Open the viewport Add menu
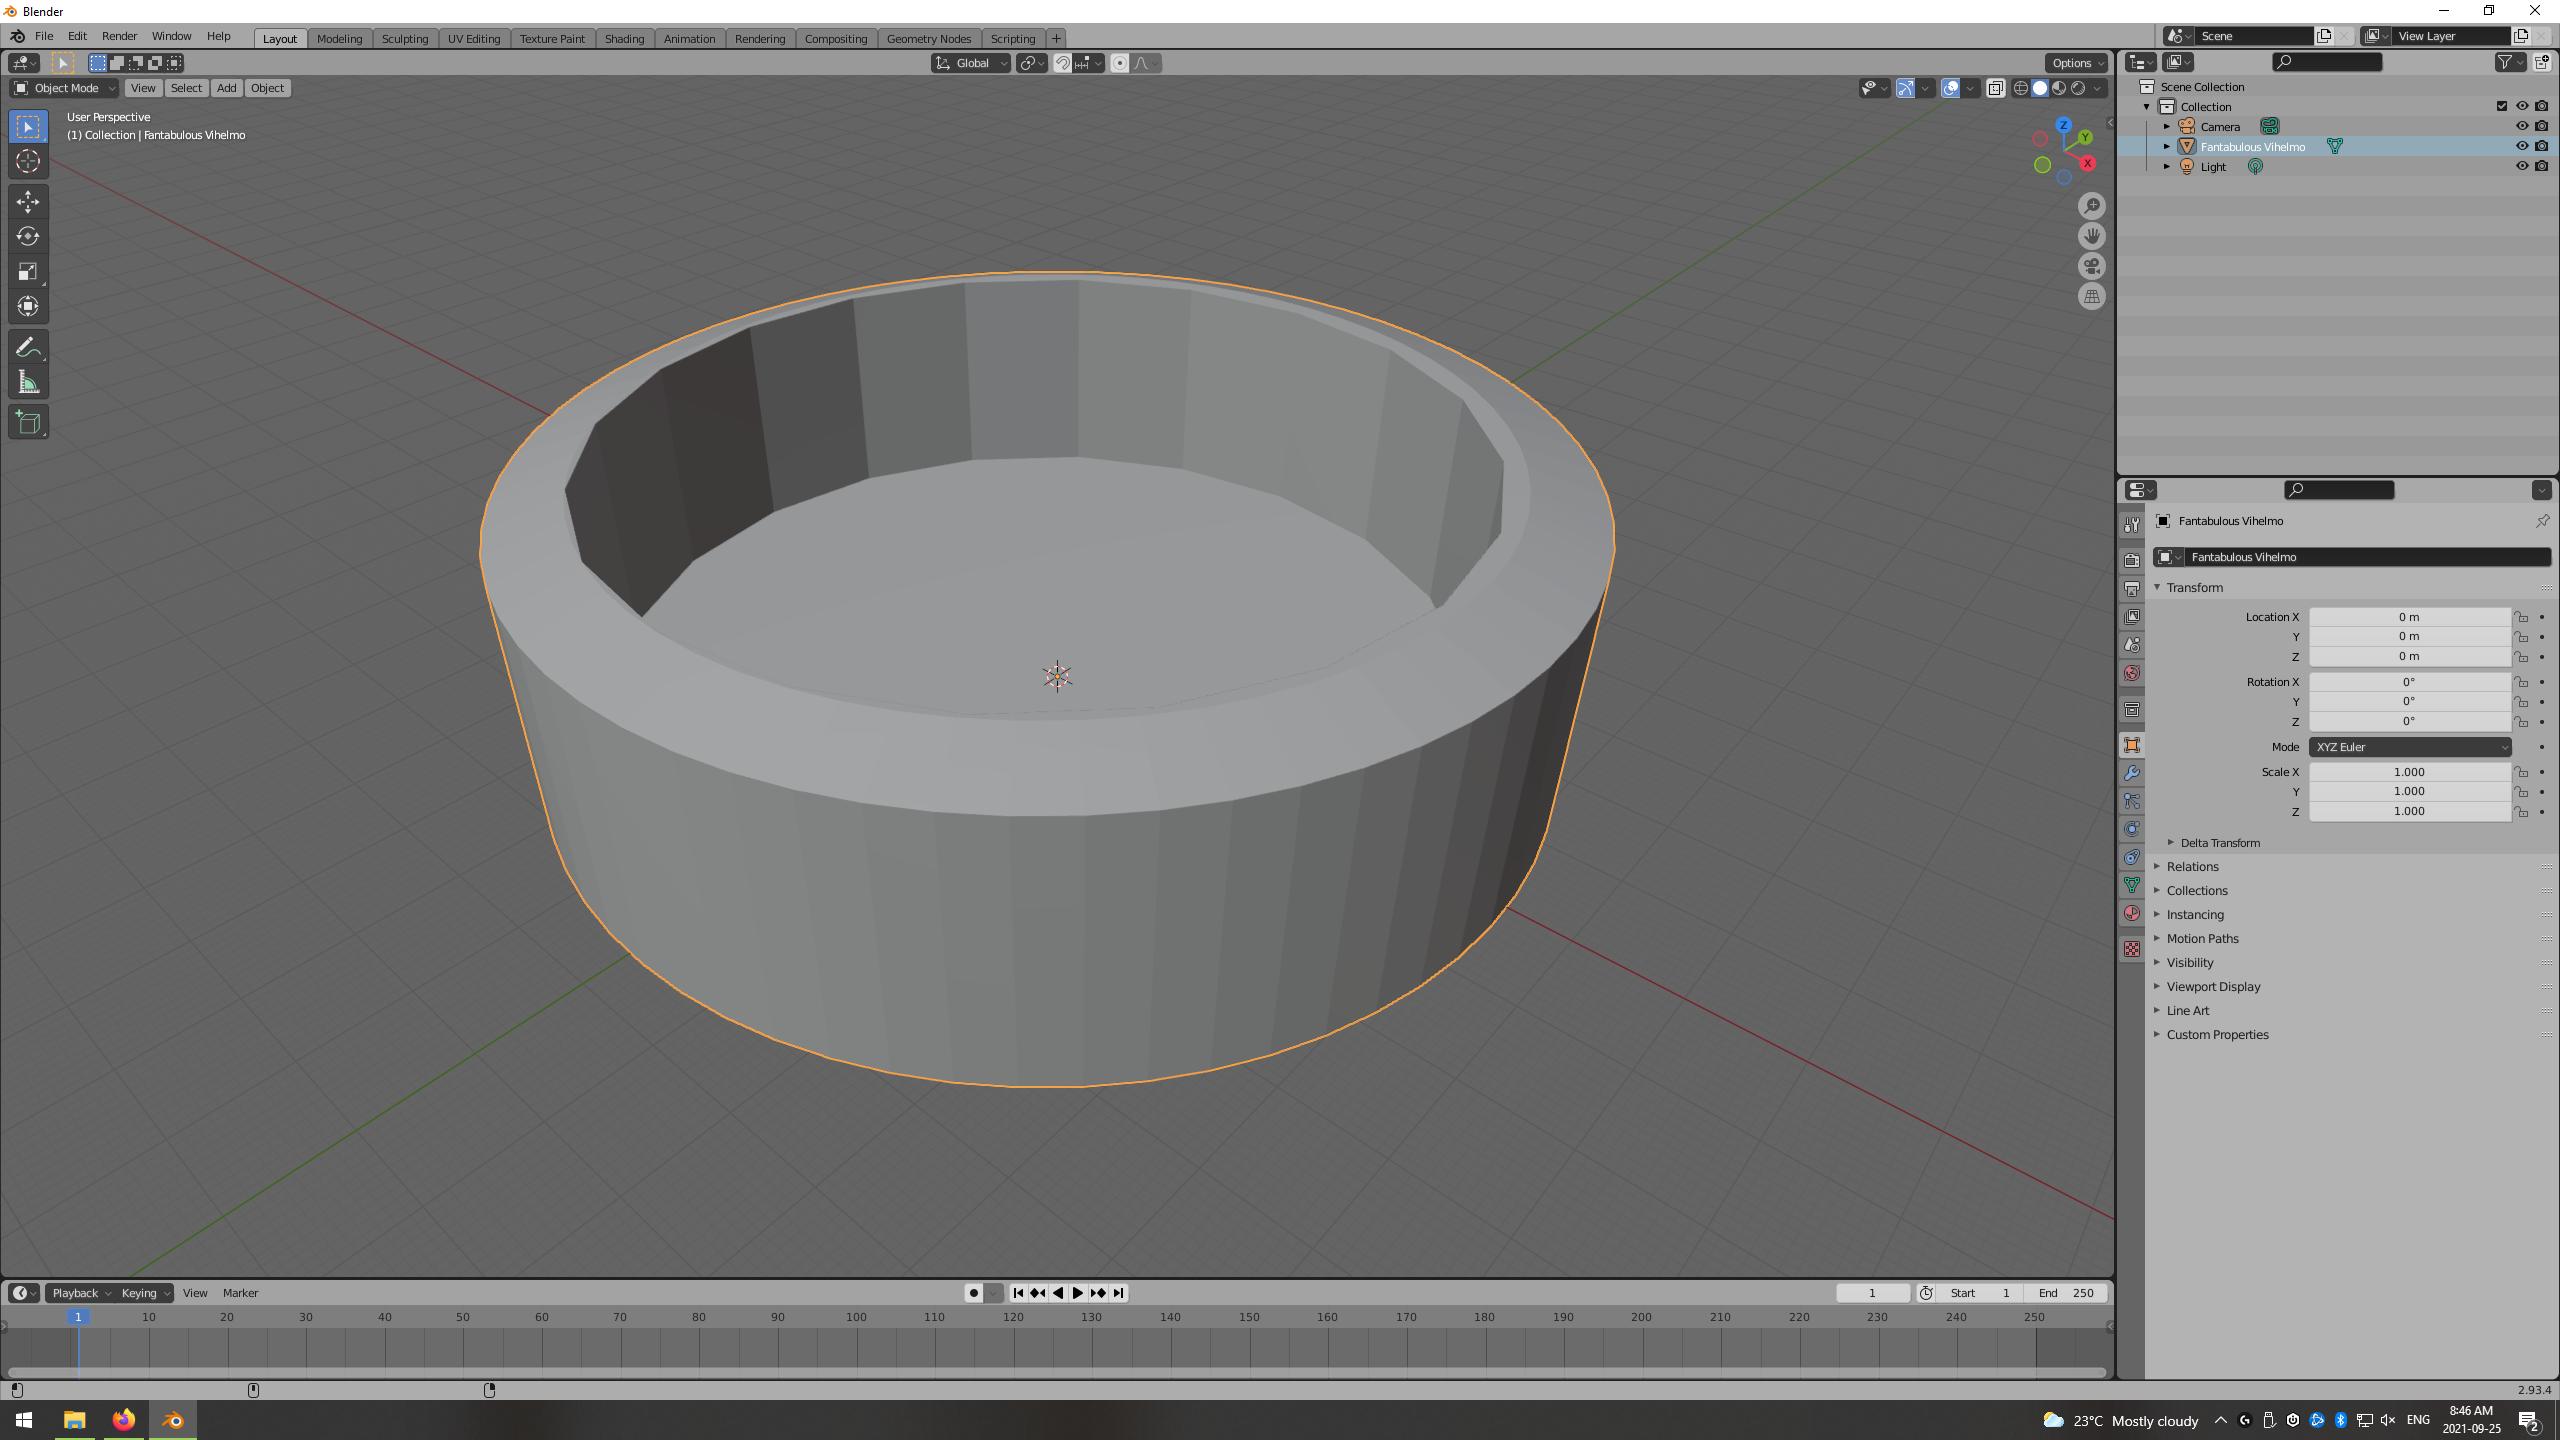Screen dimensions: 2560x1440 point(226,88)
